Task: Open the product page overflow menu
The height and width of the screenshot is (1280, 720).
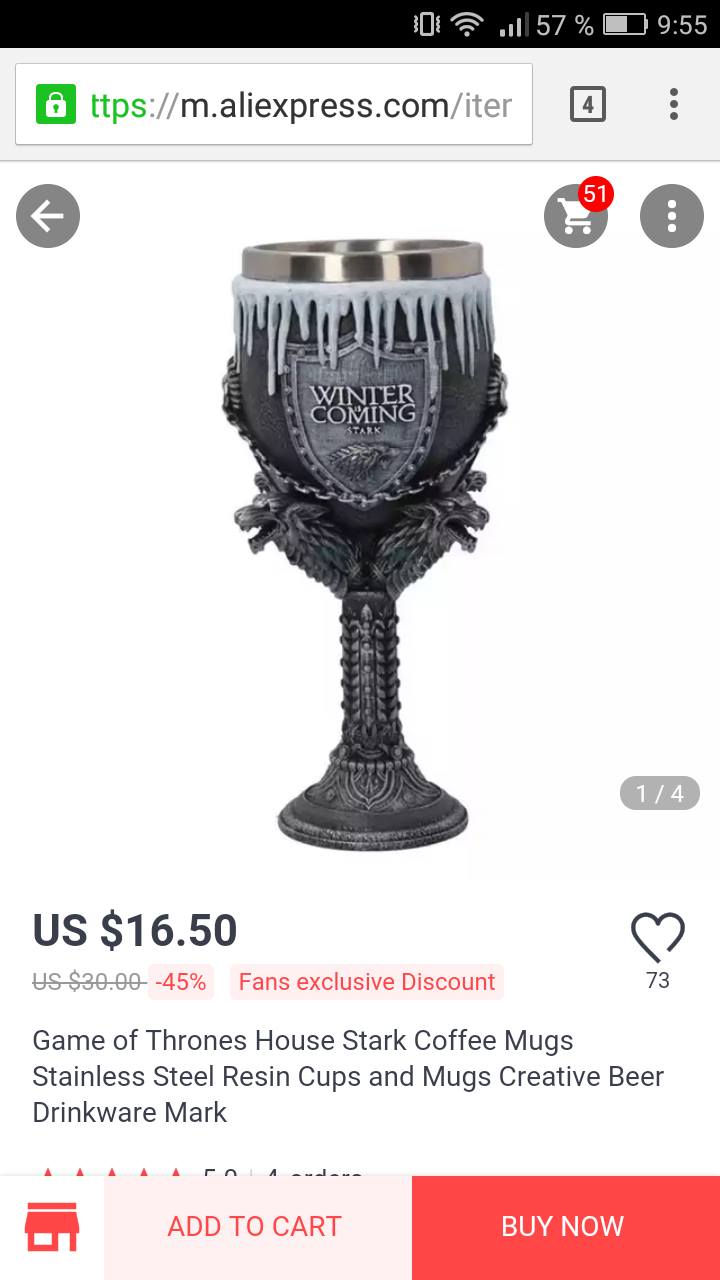Action: pos(672,216)
